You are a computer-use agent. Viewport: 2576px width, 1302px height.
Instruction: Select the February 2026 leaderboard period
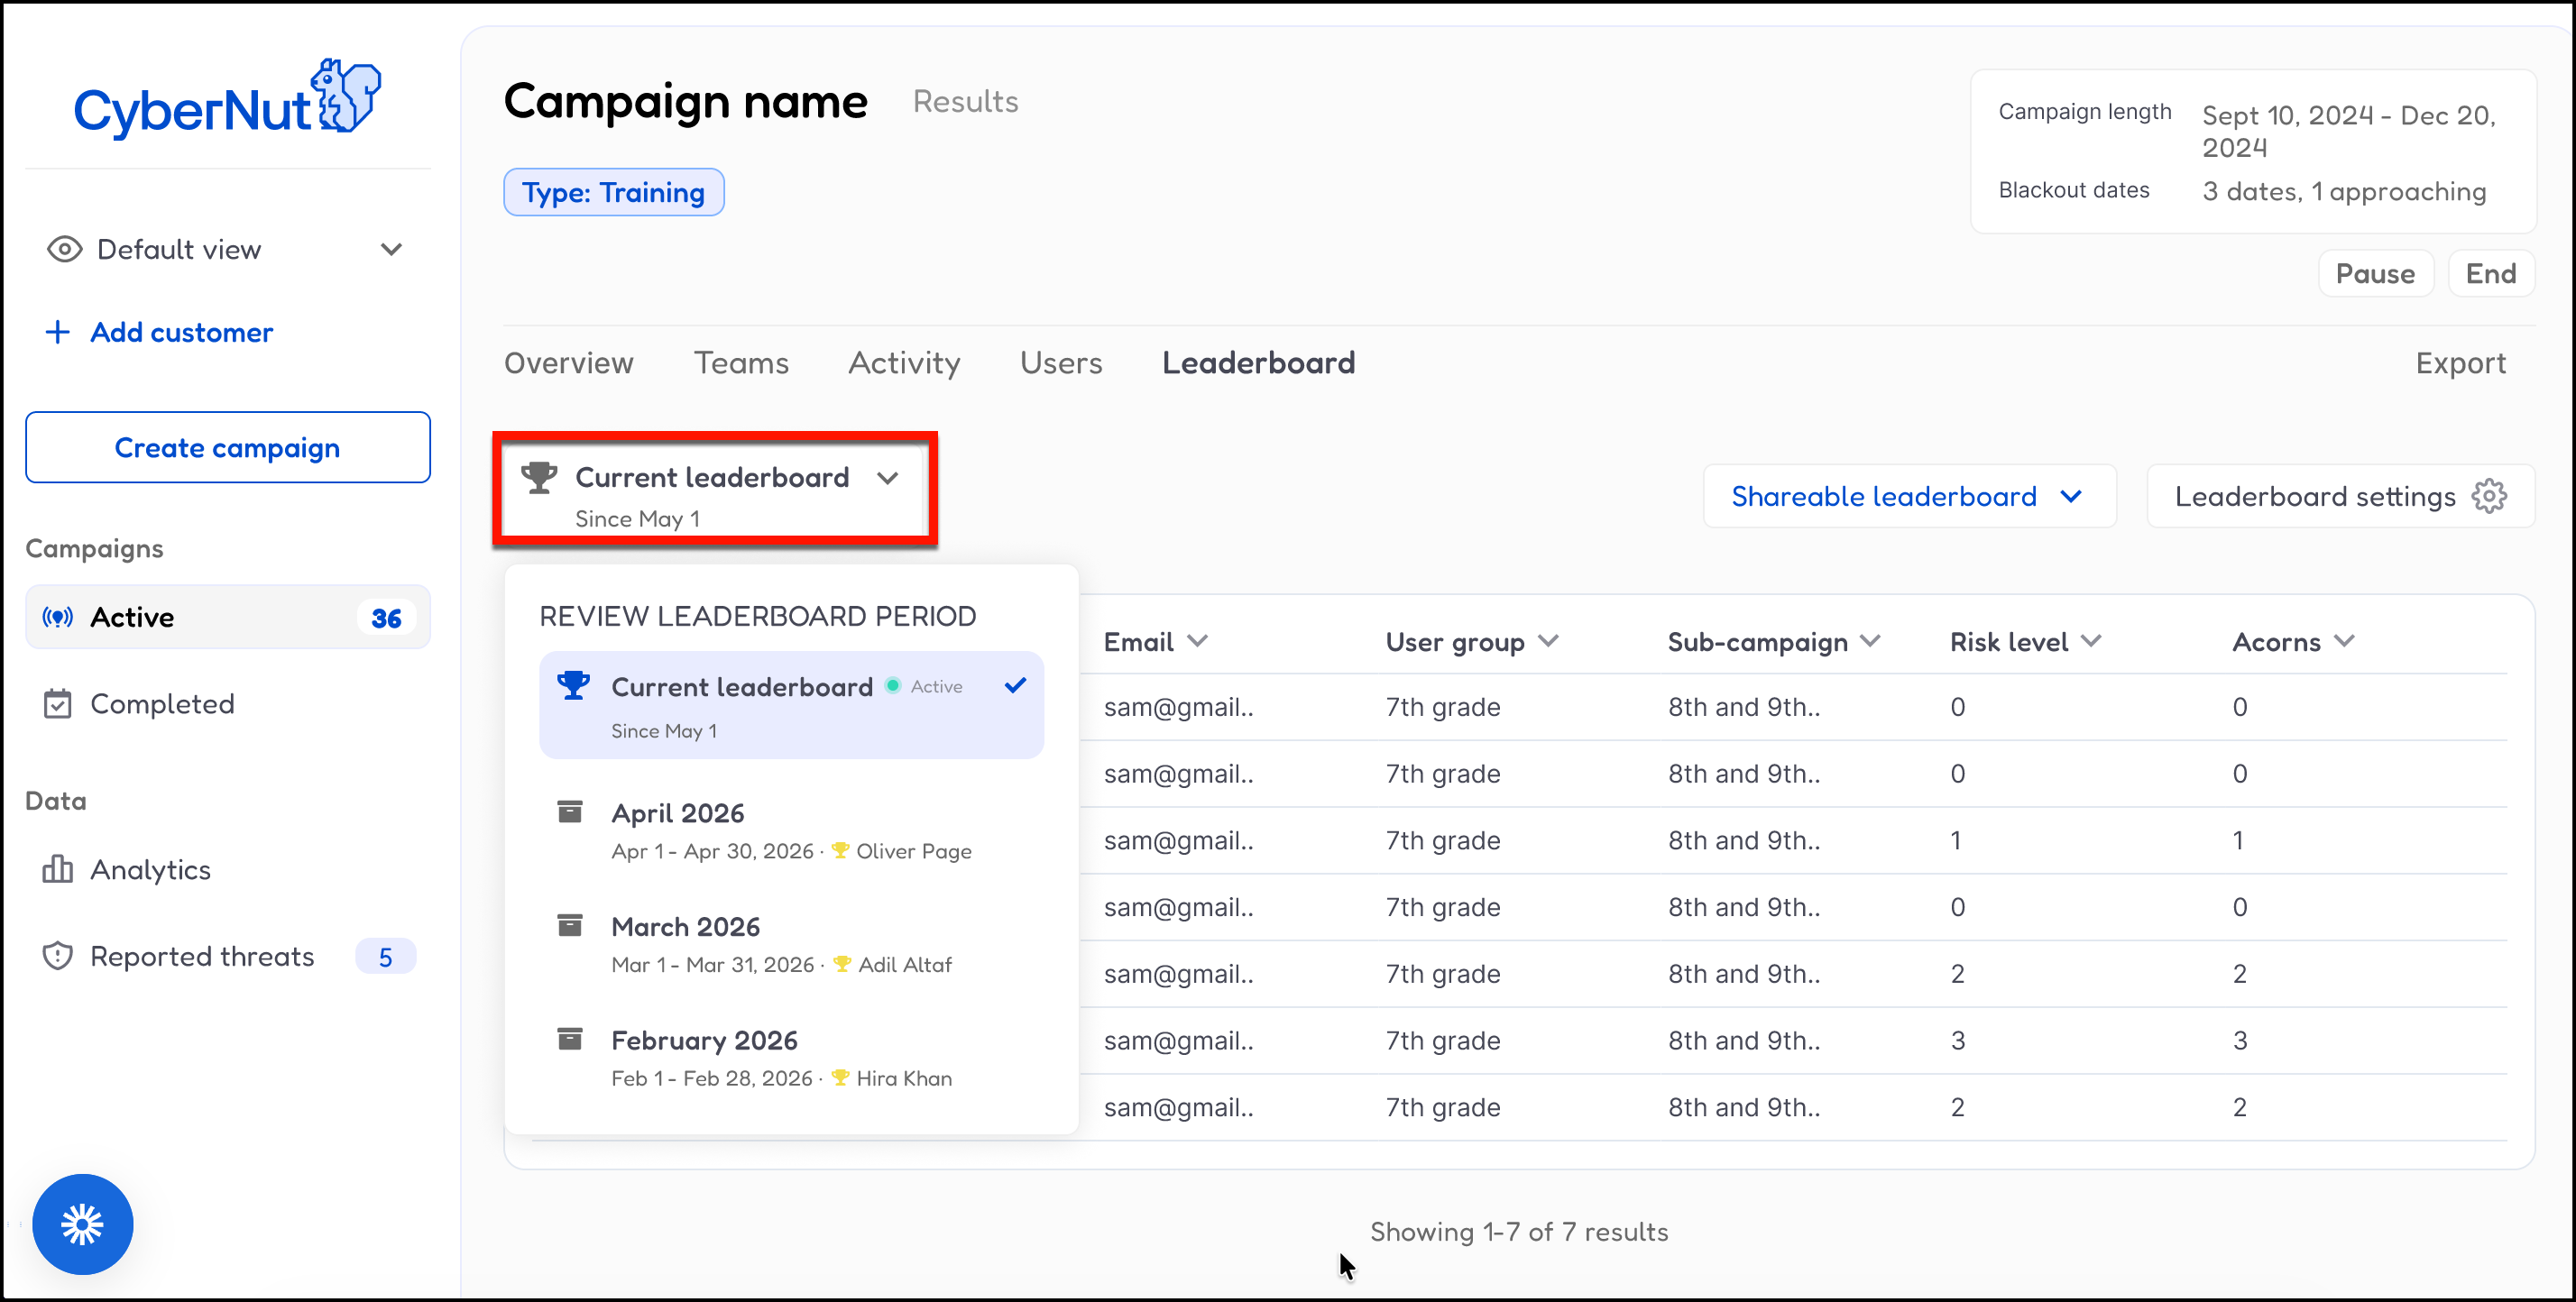click(791, 1058)
